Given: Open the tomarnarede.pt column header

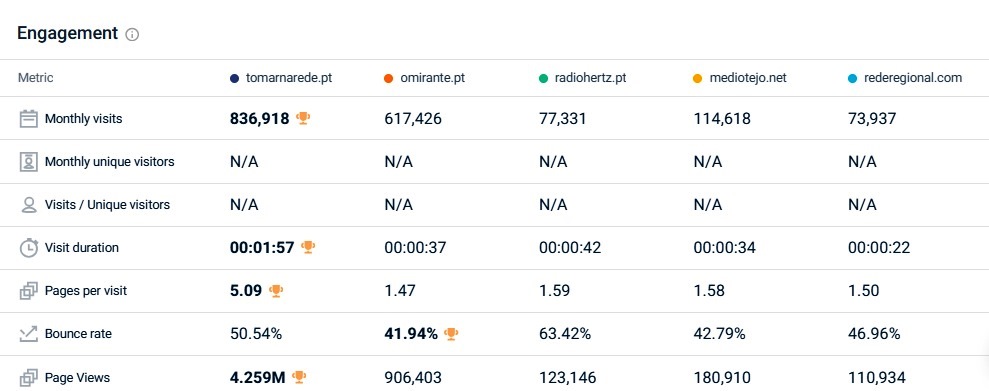Looking at the screenshot, I should 281,78.
